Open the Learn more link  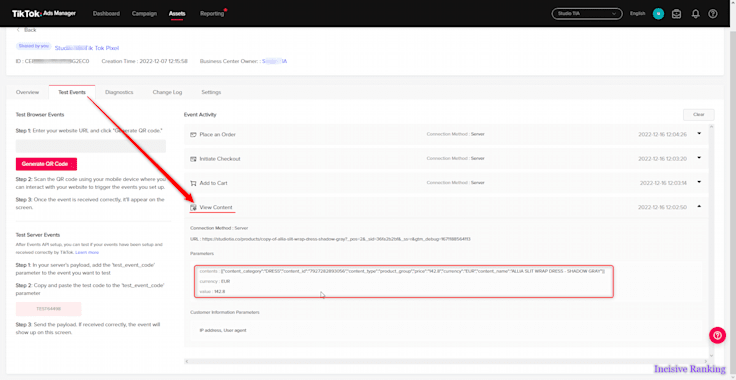click(87, 252)
